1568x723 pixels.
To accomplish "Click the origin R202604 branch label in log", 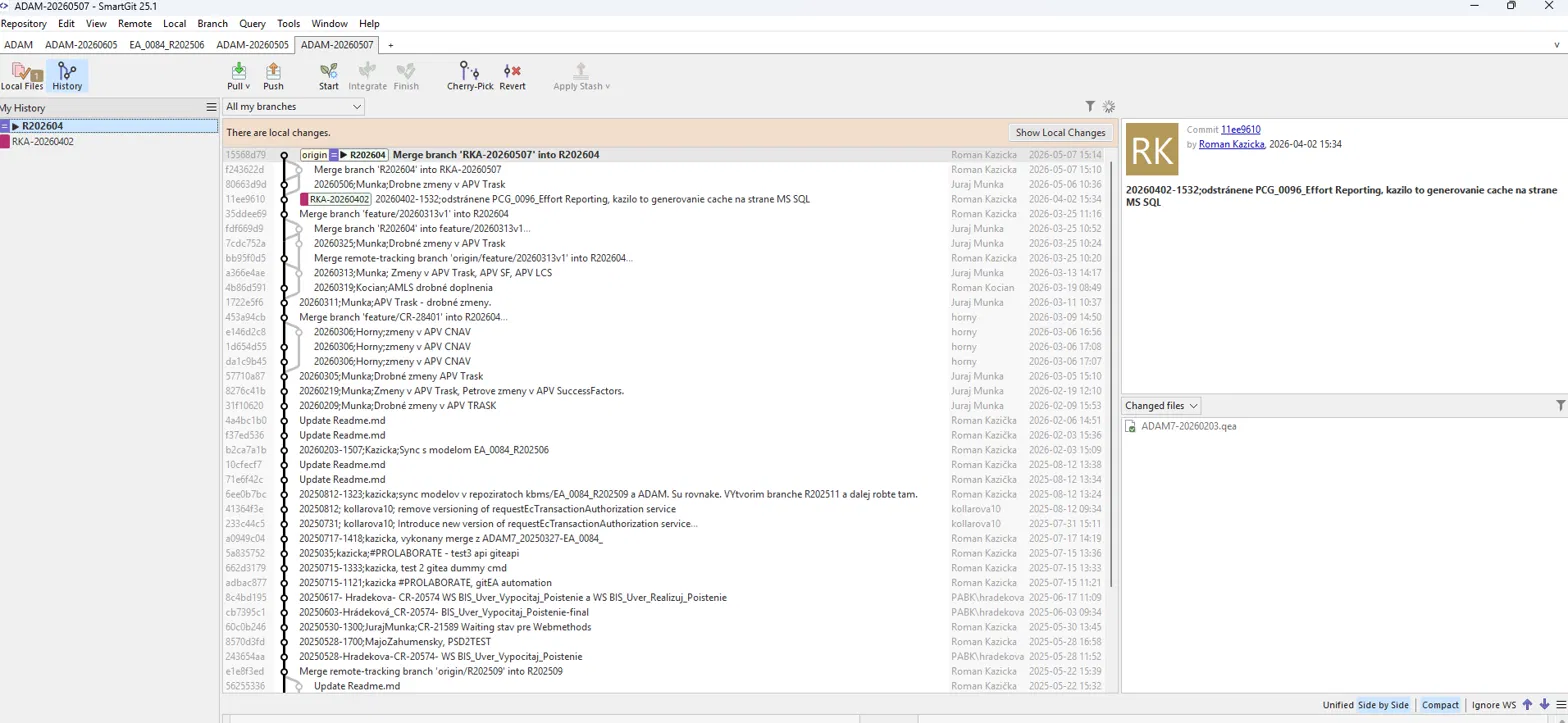I will click(x=345, y=155).
